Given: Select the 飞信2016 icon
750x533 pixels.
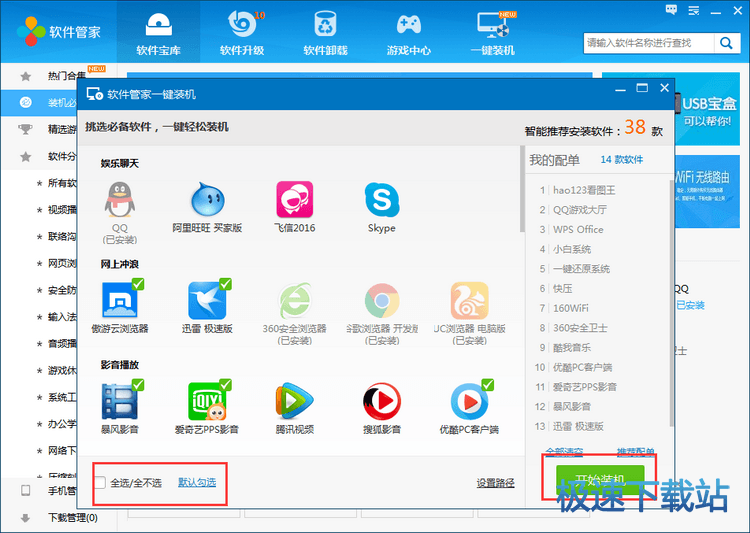Looking at the screenshot, I should [x=295, y=200].
